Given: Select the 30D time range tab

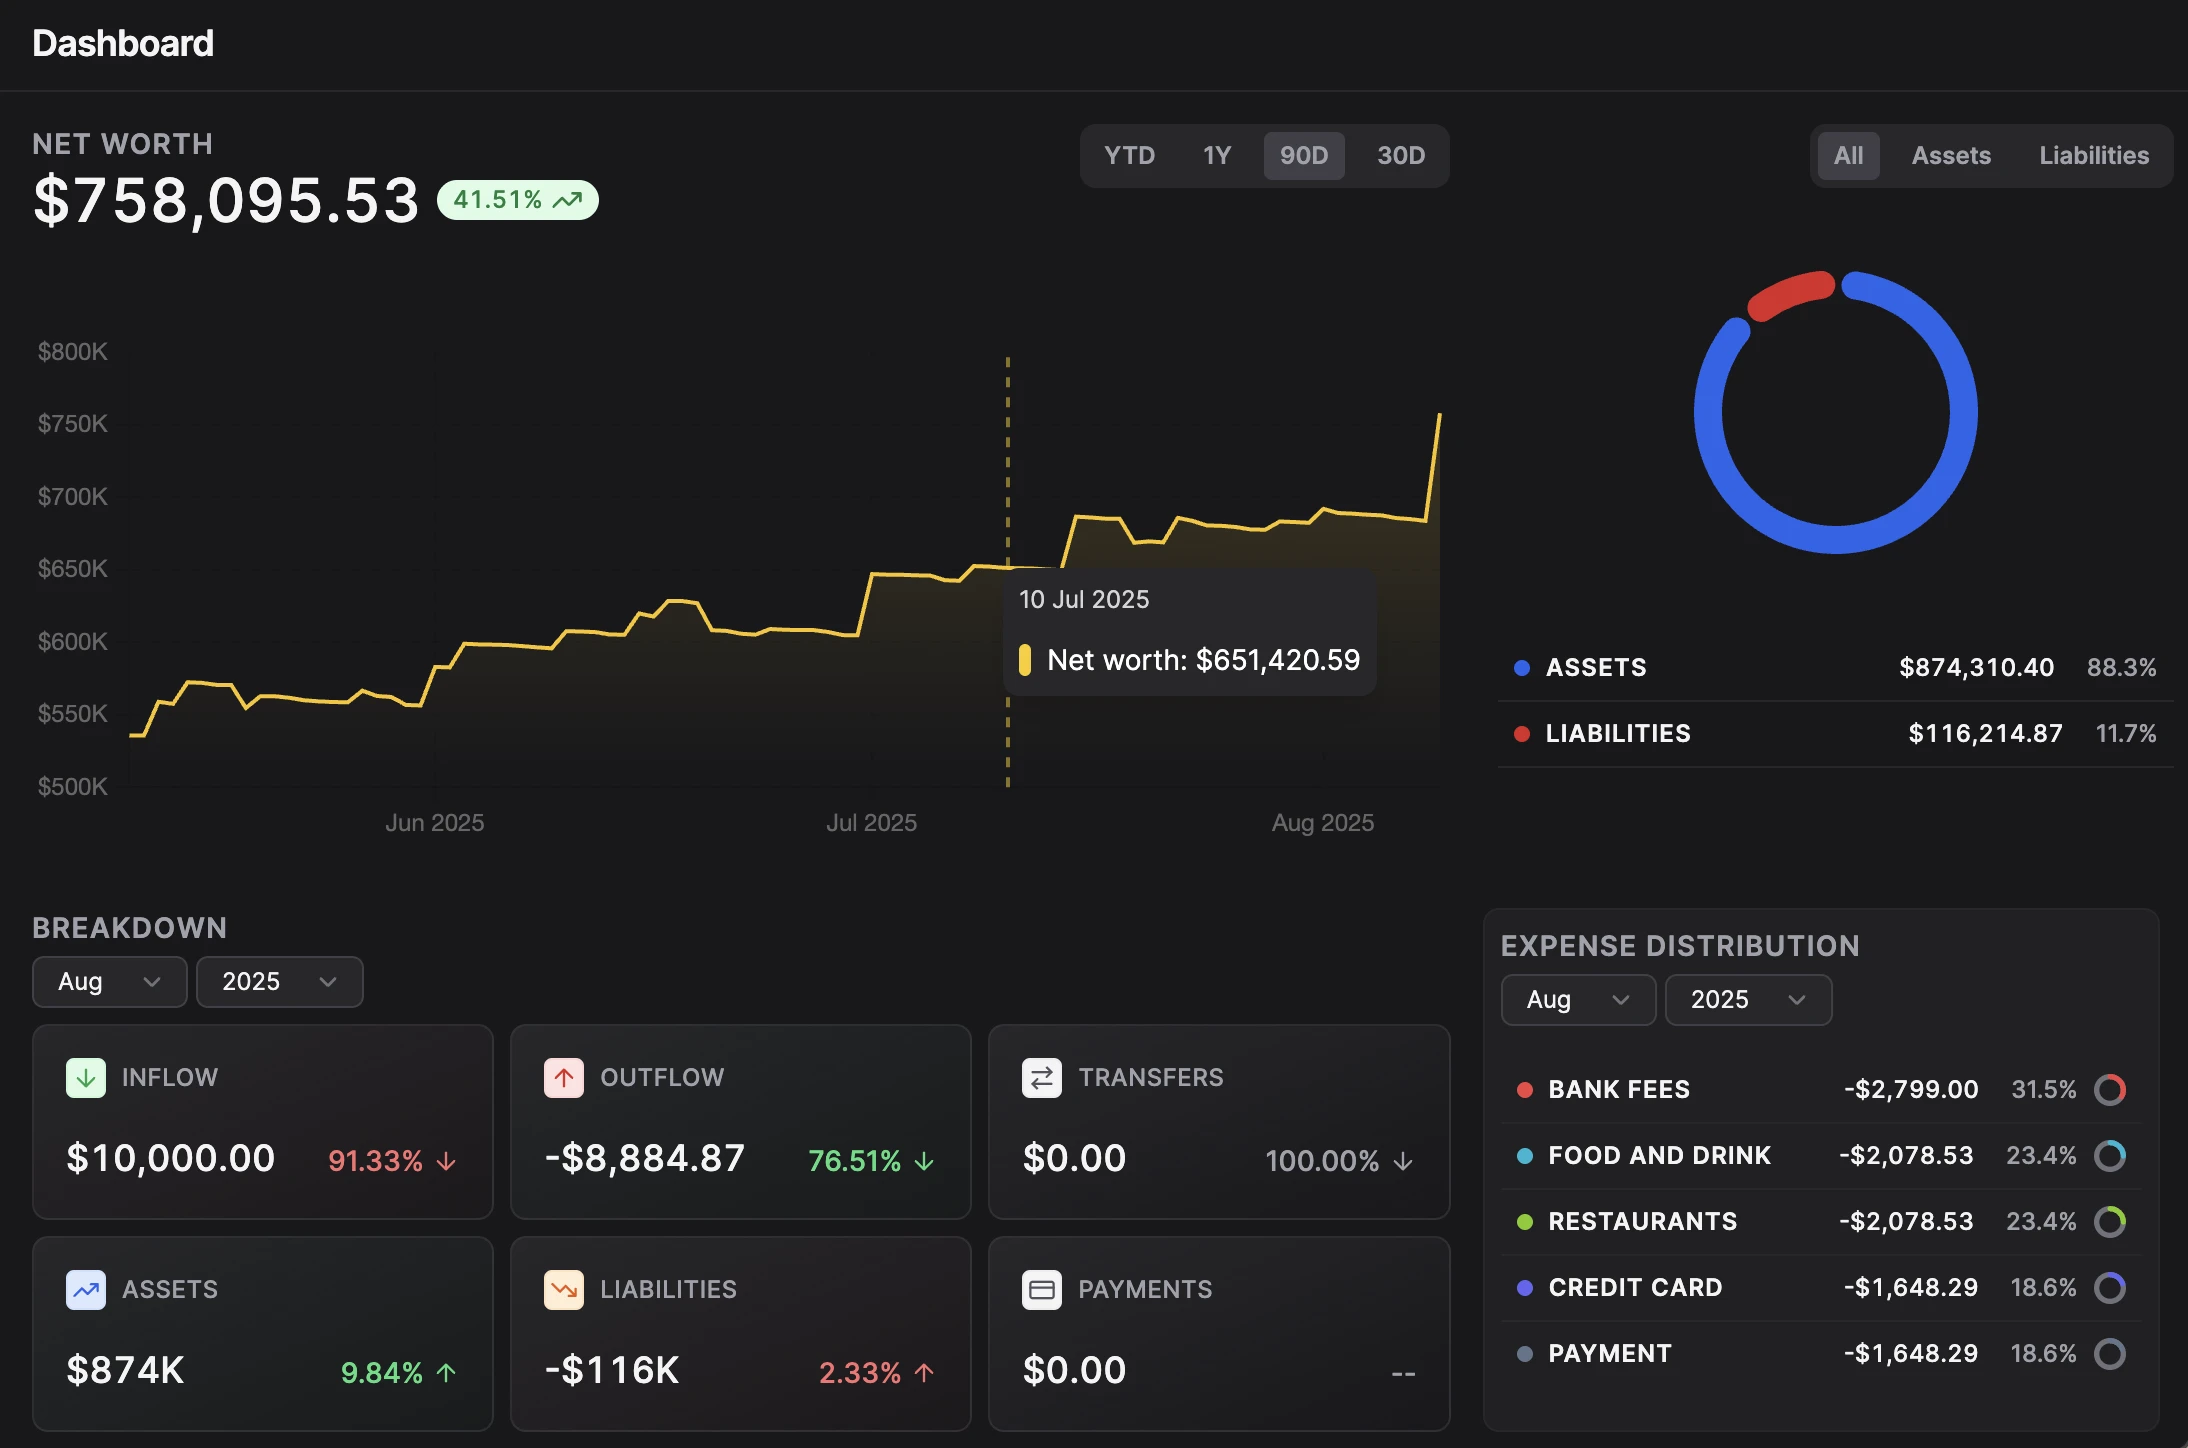Looking at the screenshot, I should 1400,155.
